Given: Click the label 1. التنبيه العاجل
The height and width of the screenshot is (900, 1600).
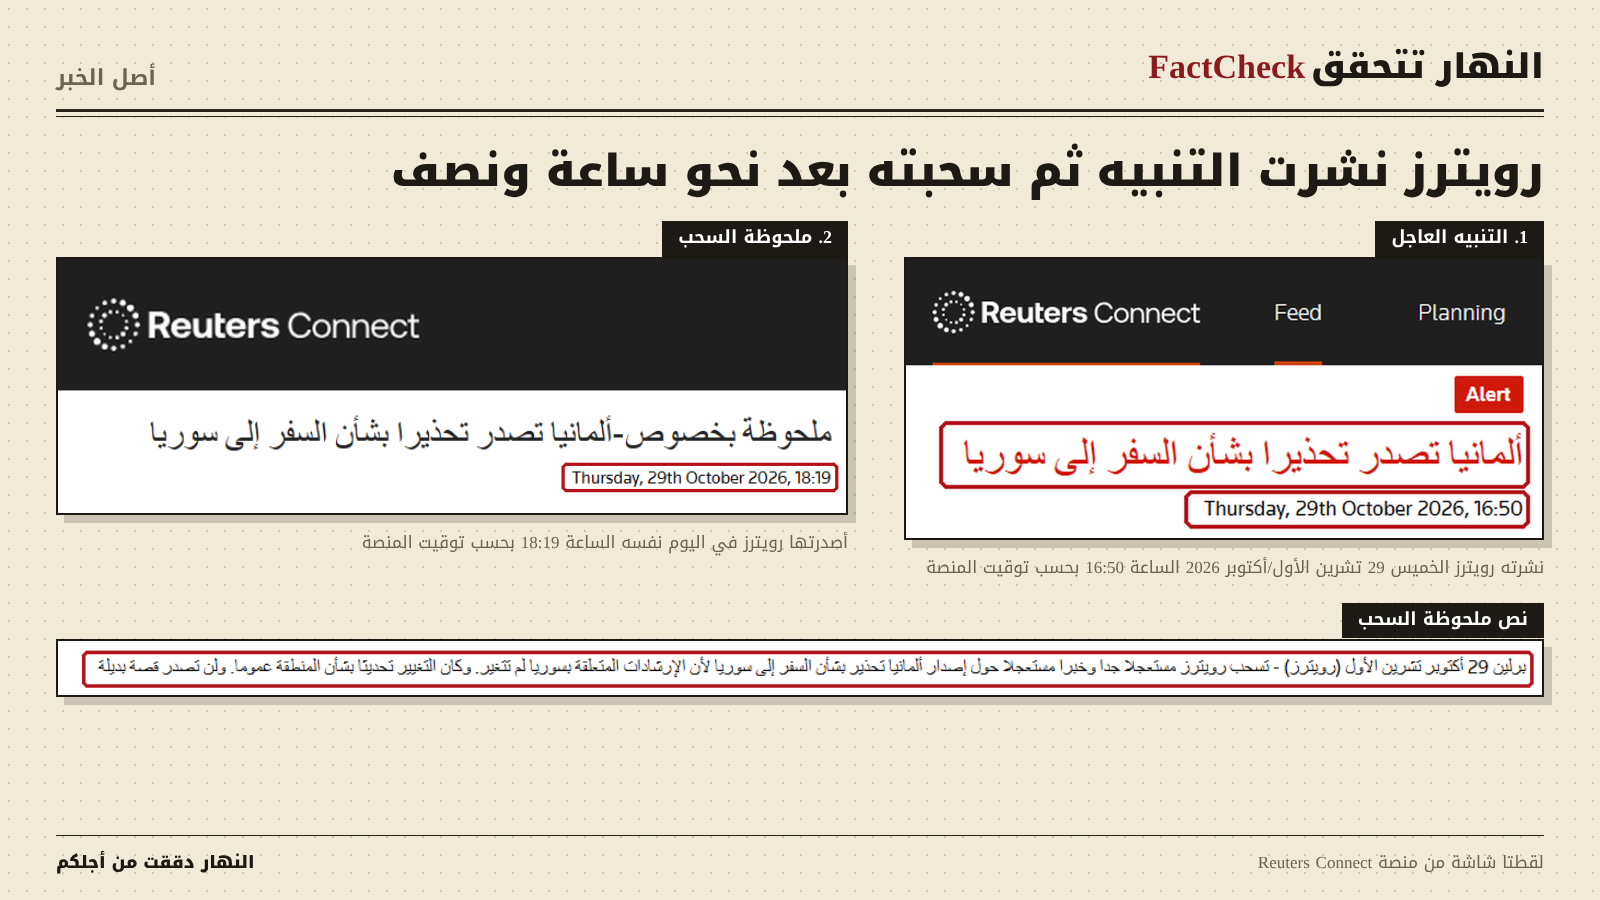Looking at the screenshot, I should (1459, 238).
